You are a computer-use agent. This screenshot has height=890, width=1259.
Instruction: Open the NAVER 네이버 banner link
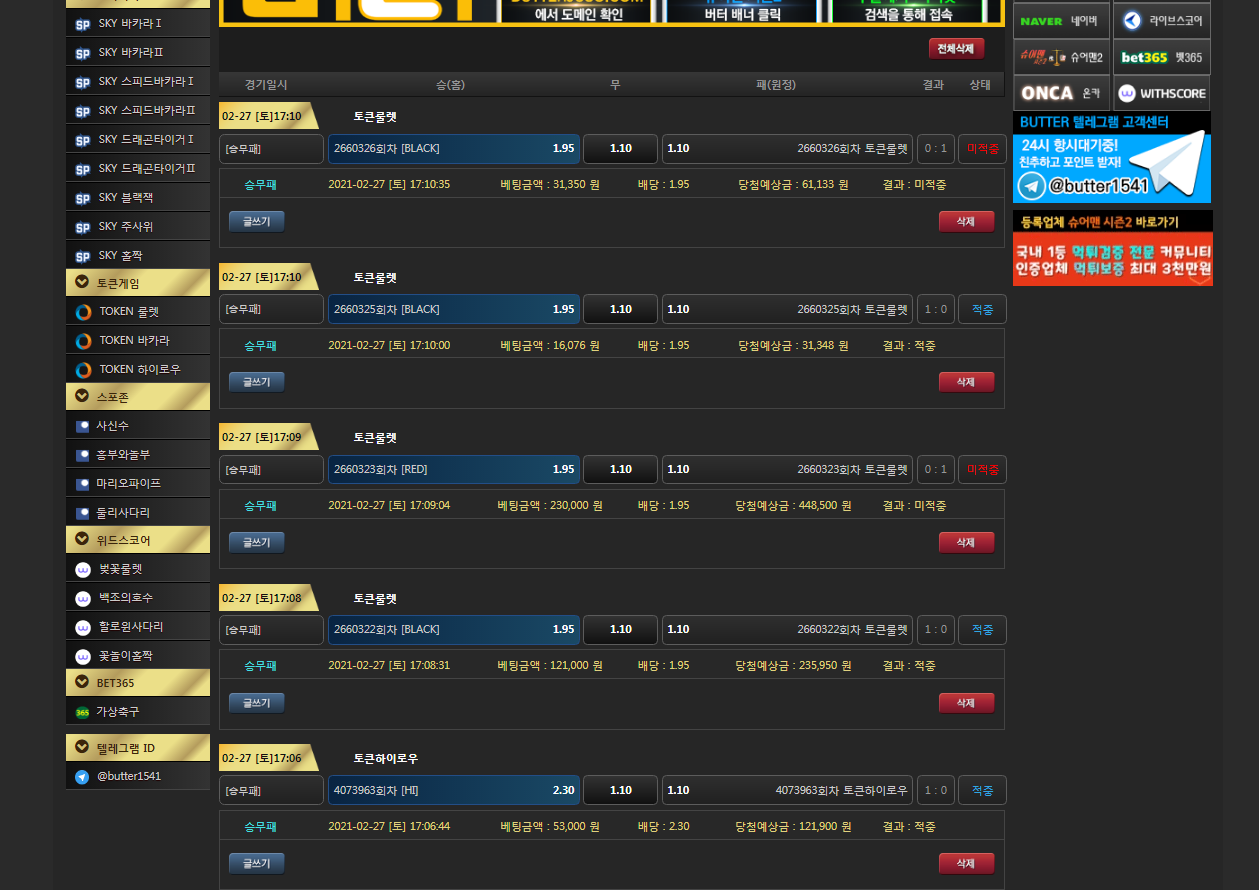click(1061, 20)
